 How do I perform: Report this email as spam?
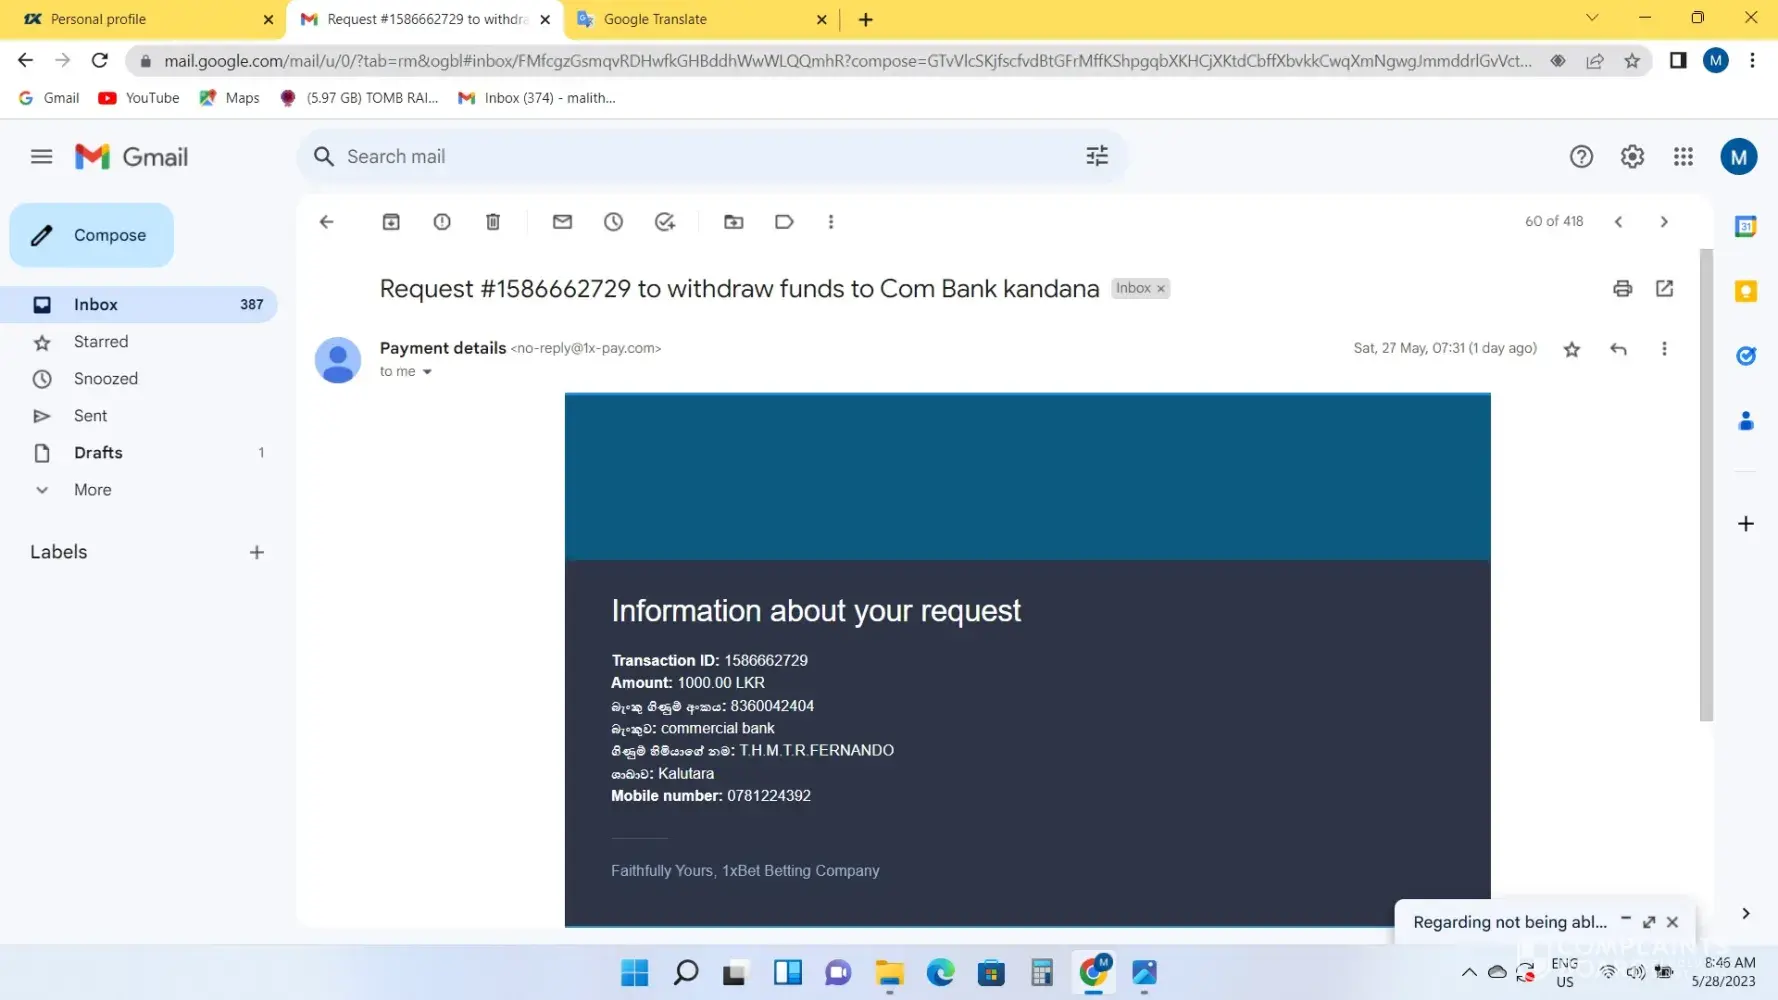coord(442,222)
